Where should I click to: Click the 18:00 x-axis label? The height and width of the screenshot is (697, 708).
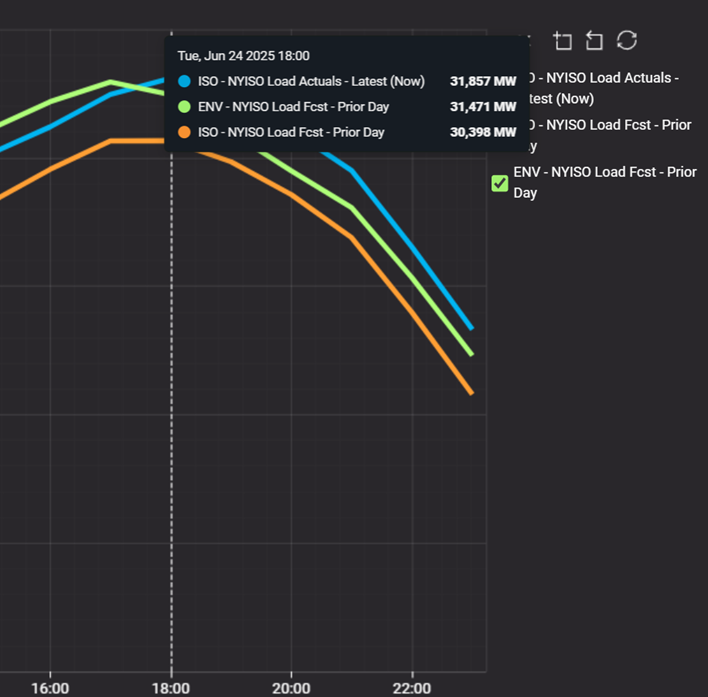pyautogui.click(x=171, y=688)
